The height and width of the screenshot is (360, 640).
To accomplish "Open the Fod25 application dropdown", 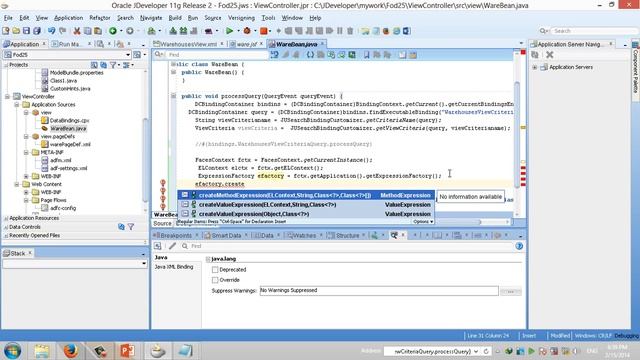I will tap(128, 55).
